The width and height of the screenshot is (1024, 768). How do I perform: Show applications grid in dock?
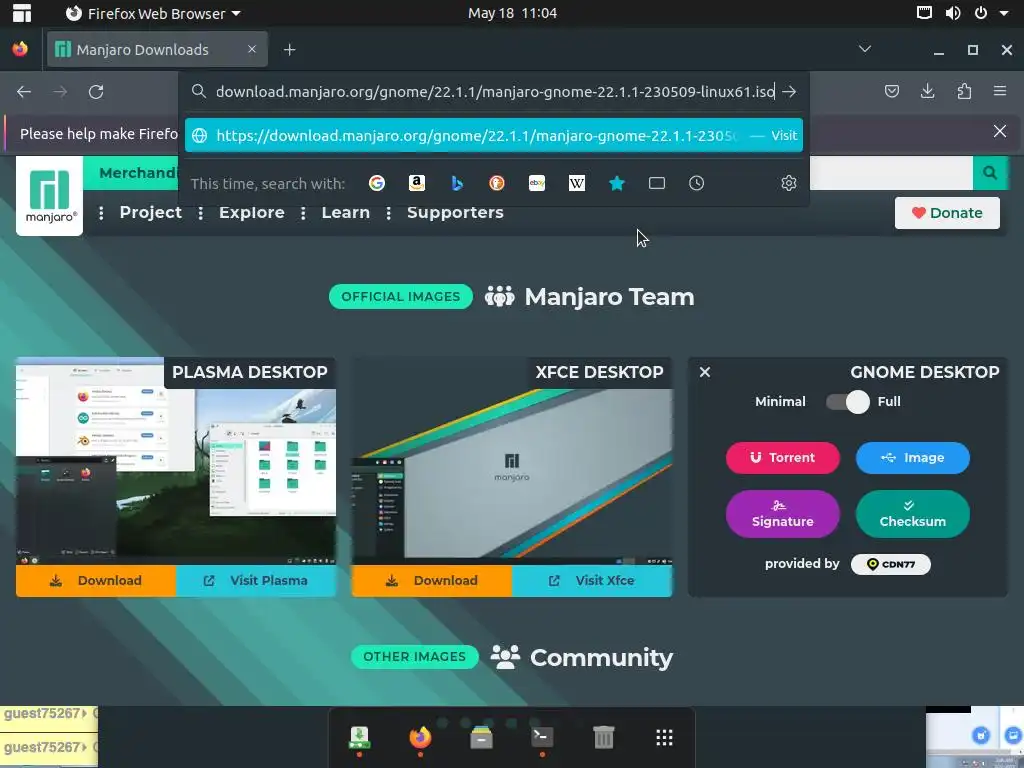[x=664, y=738]
